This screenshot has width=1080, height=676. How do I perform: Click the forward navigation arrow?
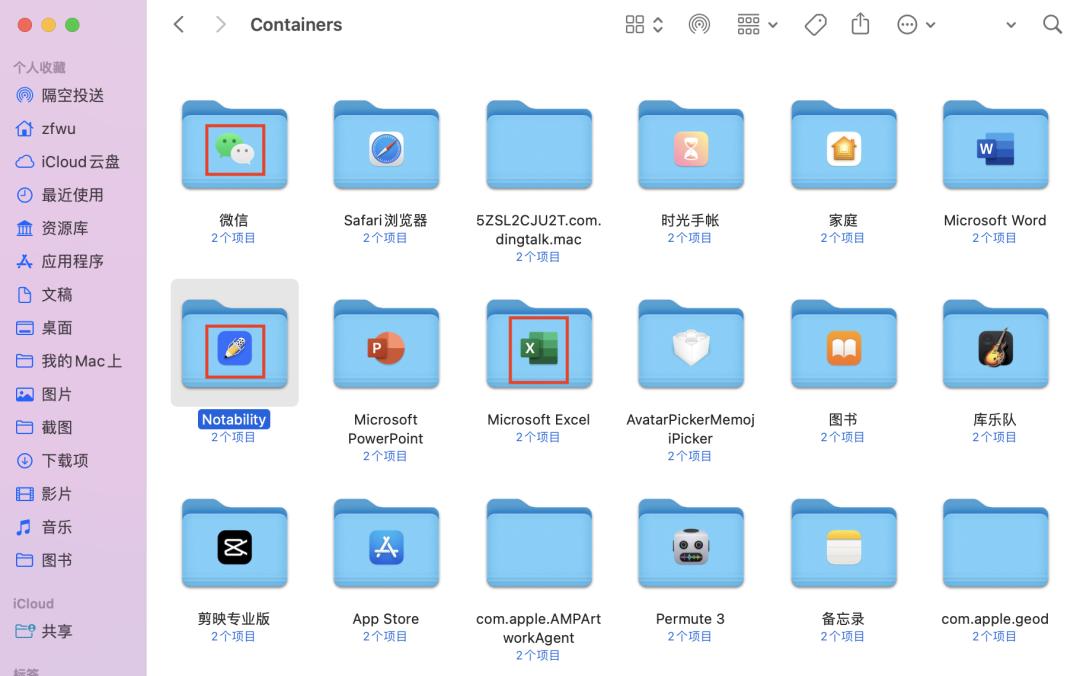220,23
